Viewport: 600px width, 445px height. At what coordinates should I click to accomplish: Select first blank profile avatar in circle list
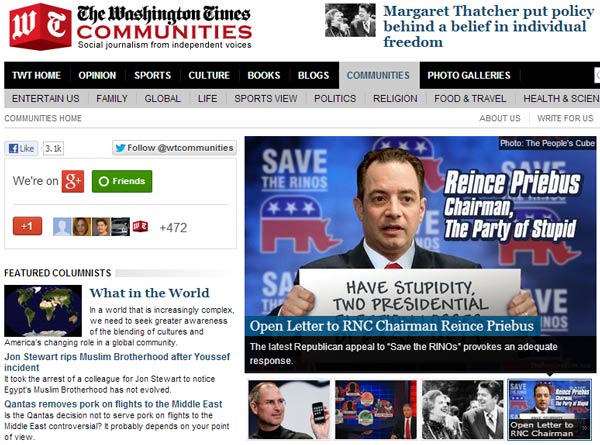62,227
